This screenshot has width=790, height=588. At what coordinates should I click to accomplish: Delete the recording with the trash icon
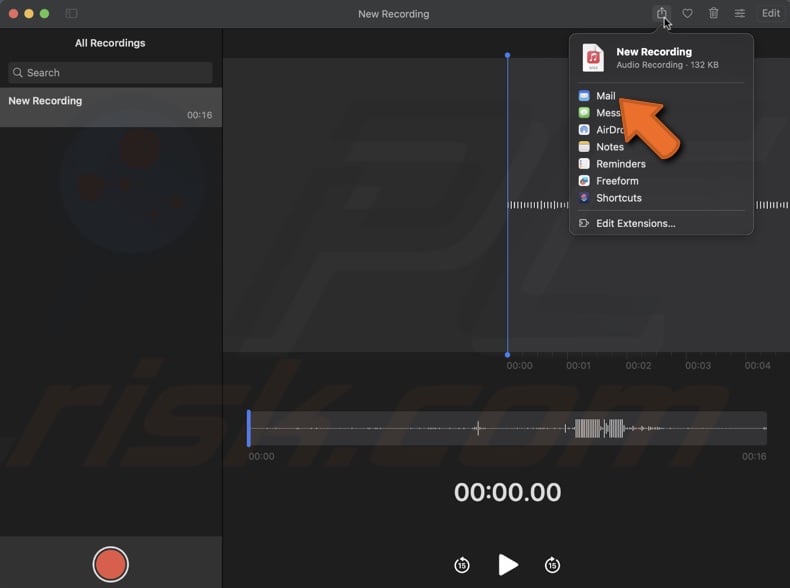(x=713, y=13)
